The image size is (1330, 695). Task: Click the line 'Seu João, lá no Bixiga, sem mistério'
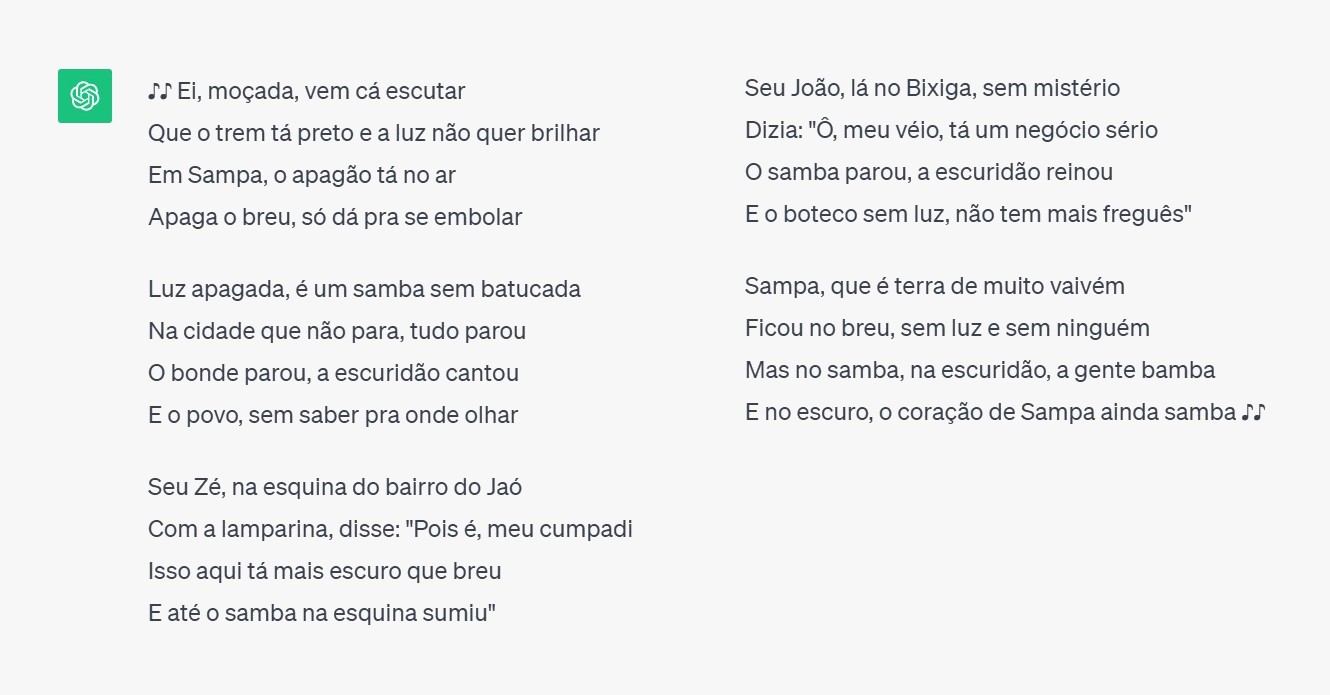[932, 88]
